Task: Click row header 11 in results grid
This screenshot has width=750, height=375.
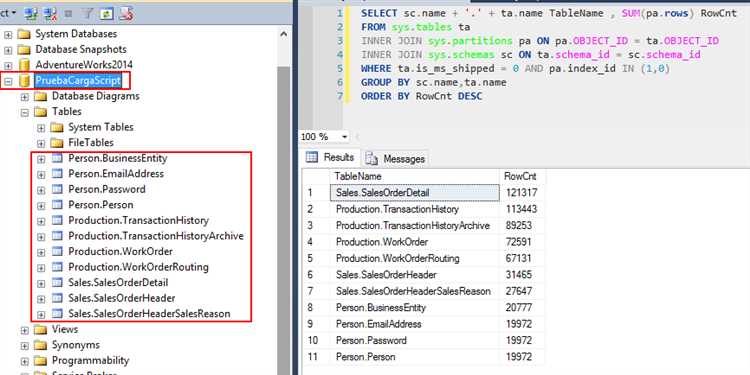Action: [316, 356]
